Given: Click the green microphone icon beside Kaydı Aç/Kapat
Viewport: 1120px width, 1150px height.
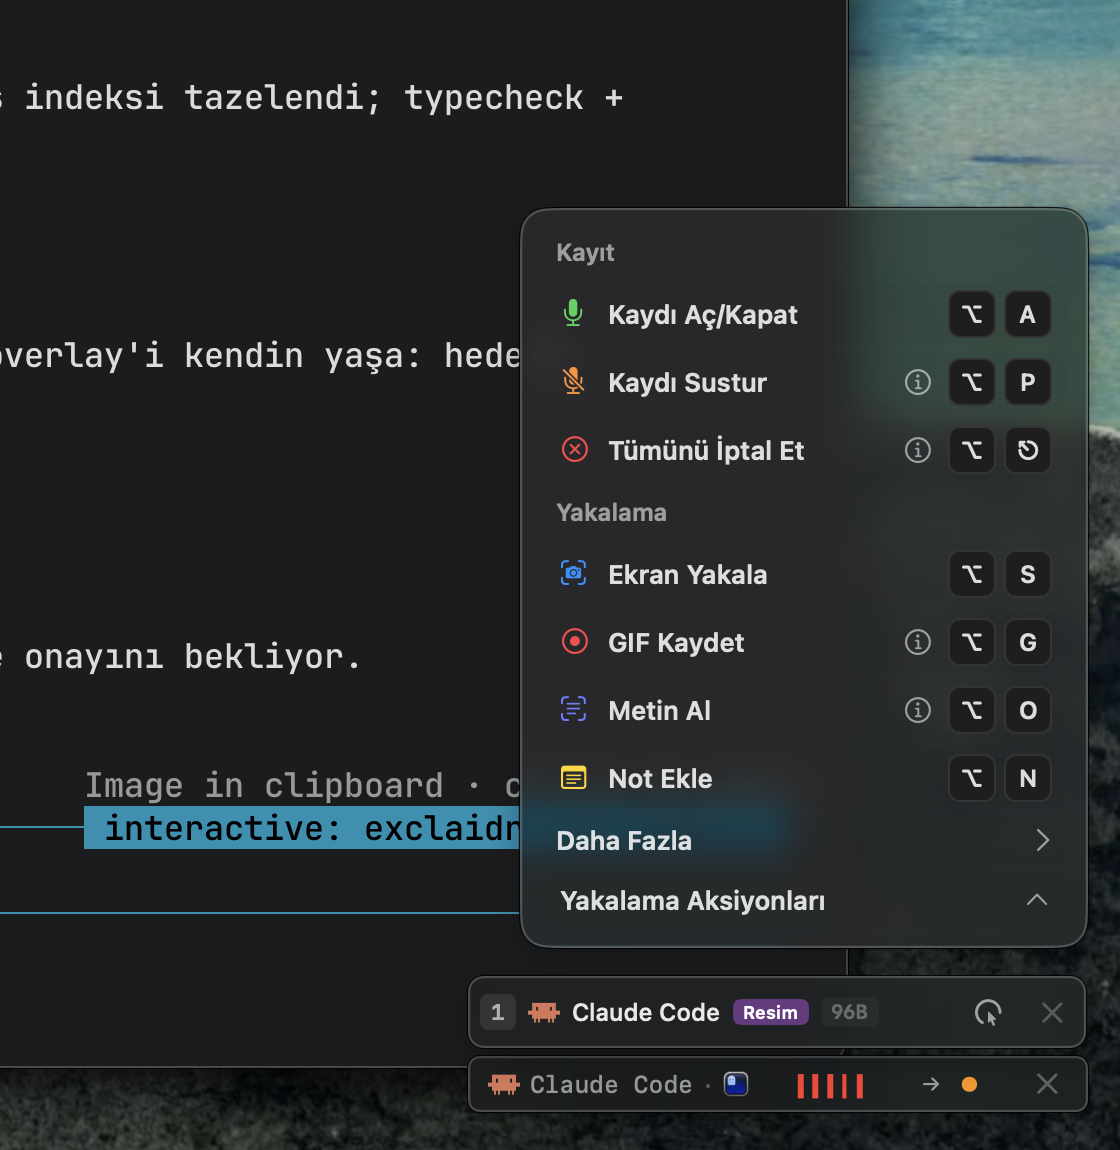Looking at the screenshot, I should click(574, 314).
